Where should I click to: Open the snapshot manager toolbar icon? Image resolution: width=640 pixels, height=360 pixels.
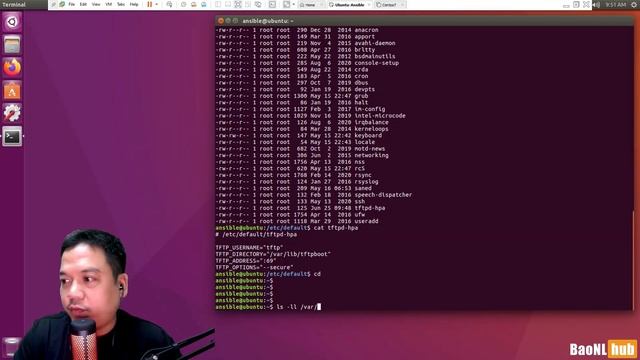pyautogui.click(x=204, y=4)
